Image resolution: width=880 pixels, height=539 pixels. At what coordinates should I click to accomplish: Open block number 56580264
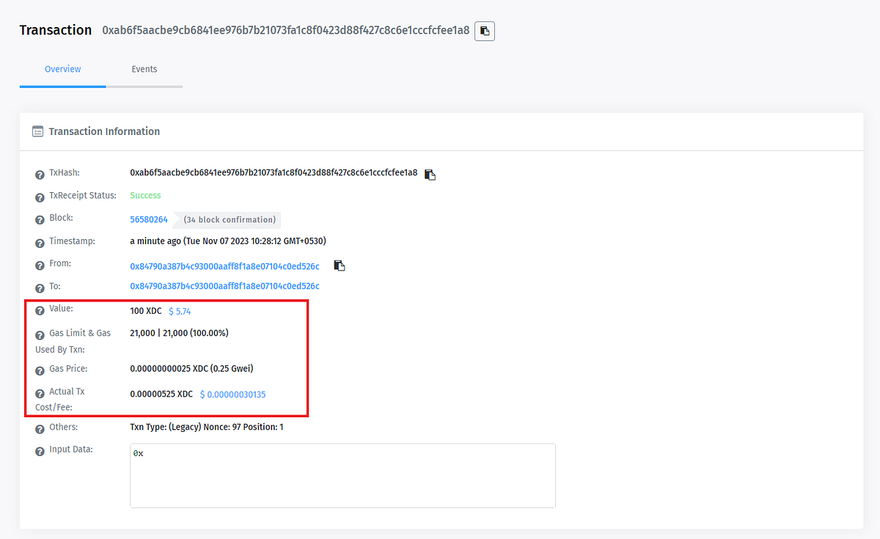pos(149,219)
